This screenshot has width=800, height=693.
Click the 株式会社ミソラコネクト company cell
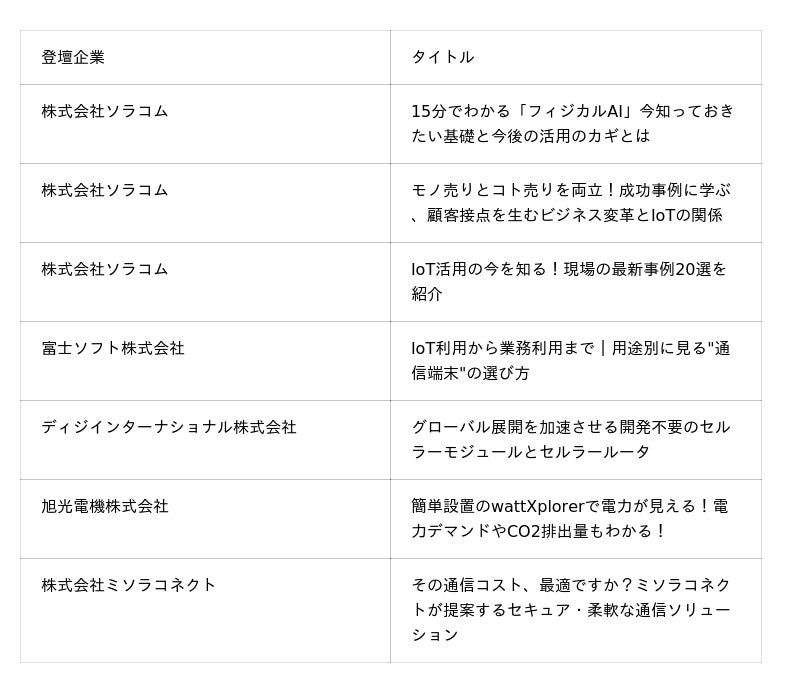pyautogui.click(x=129, y=585)
